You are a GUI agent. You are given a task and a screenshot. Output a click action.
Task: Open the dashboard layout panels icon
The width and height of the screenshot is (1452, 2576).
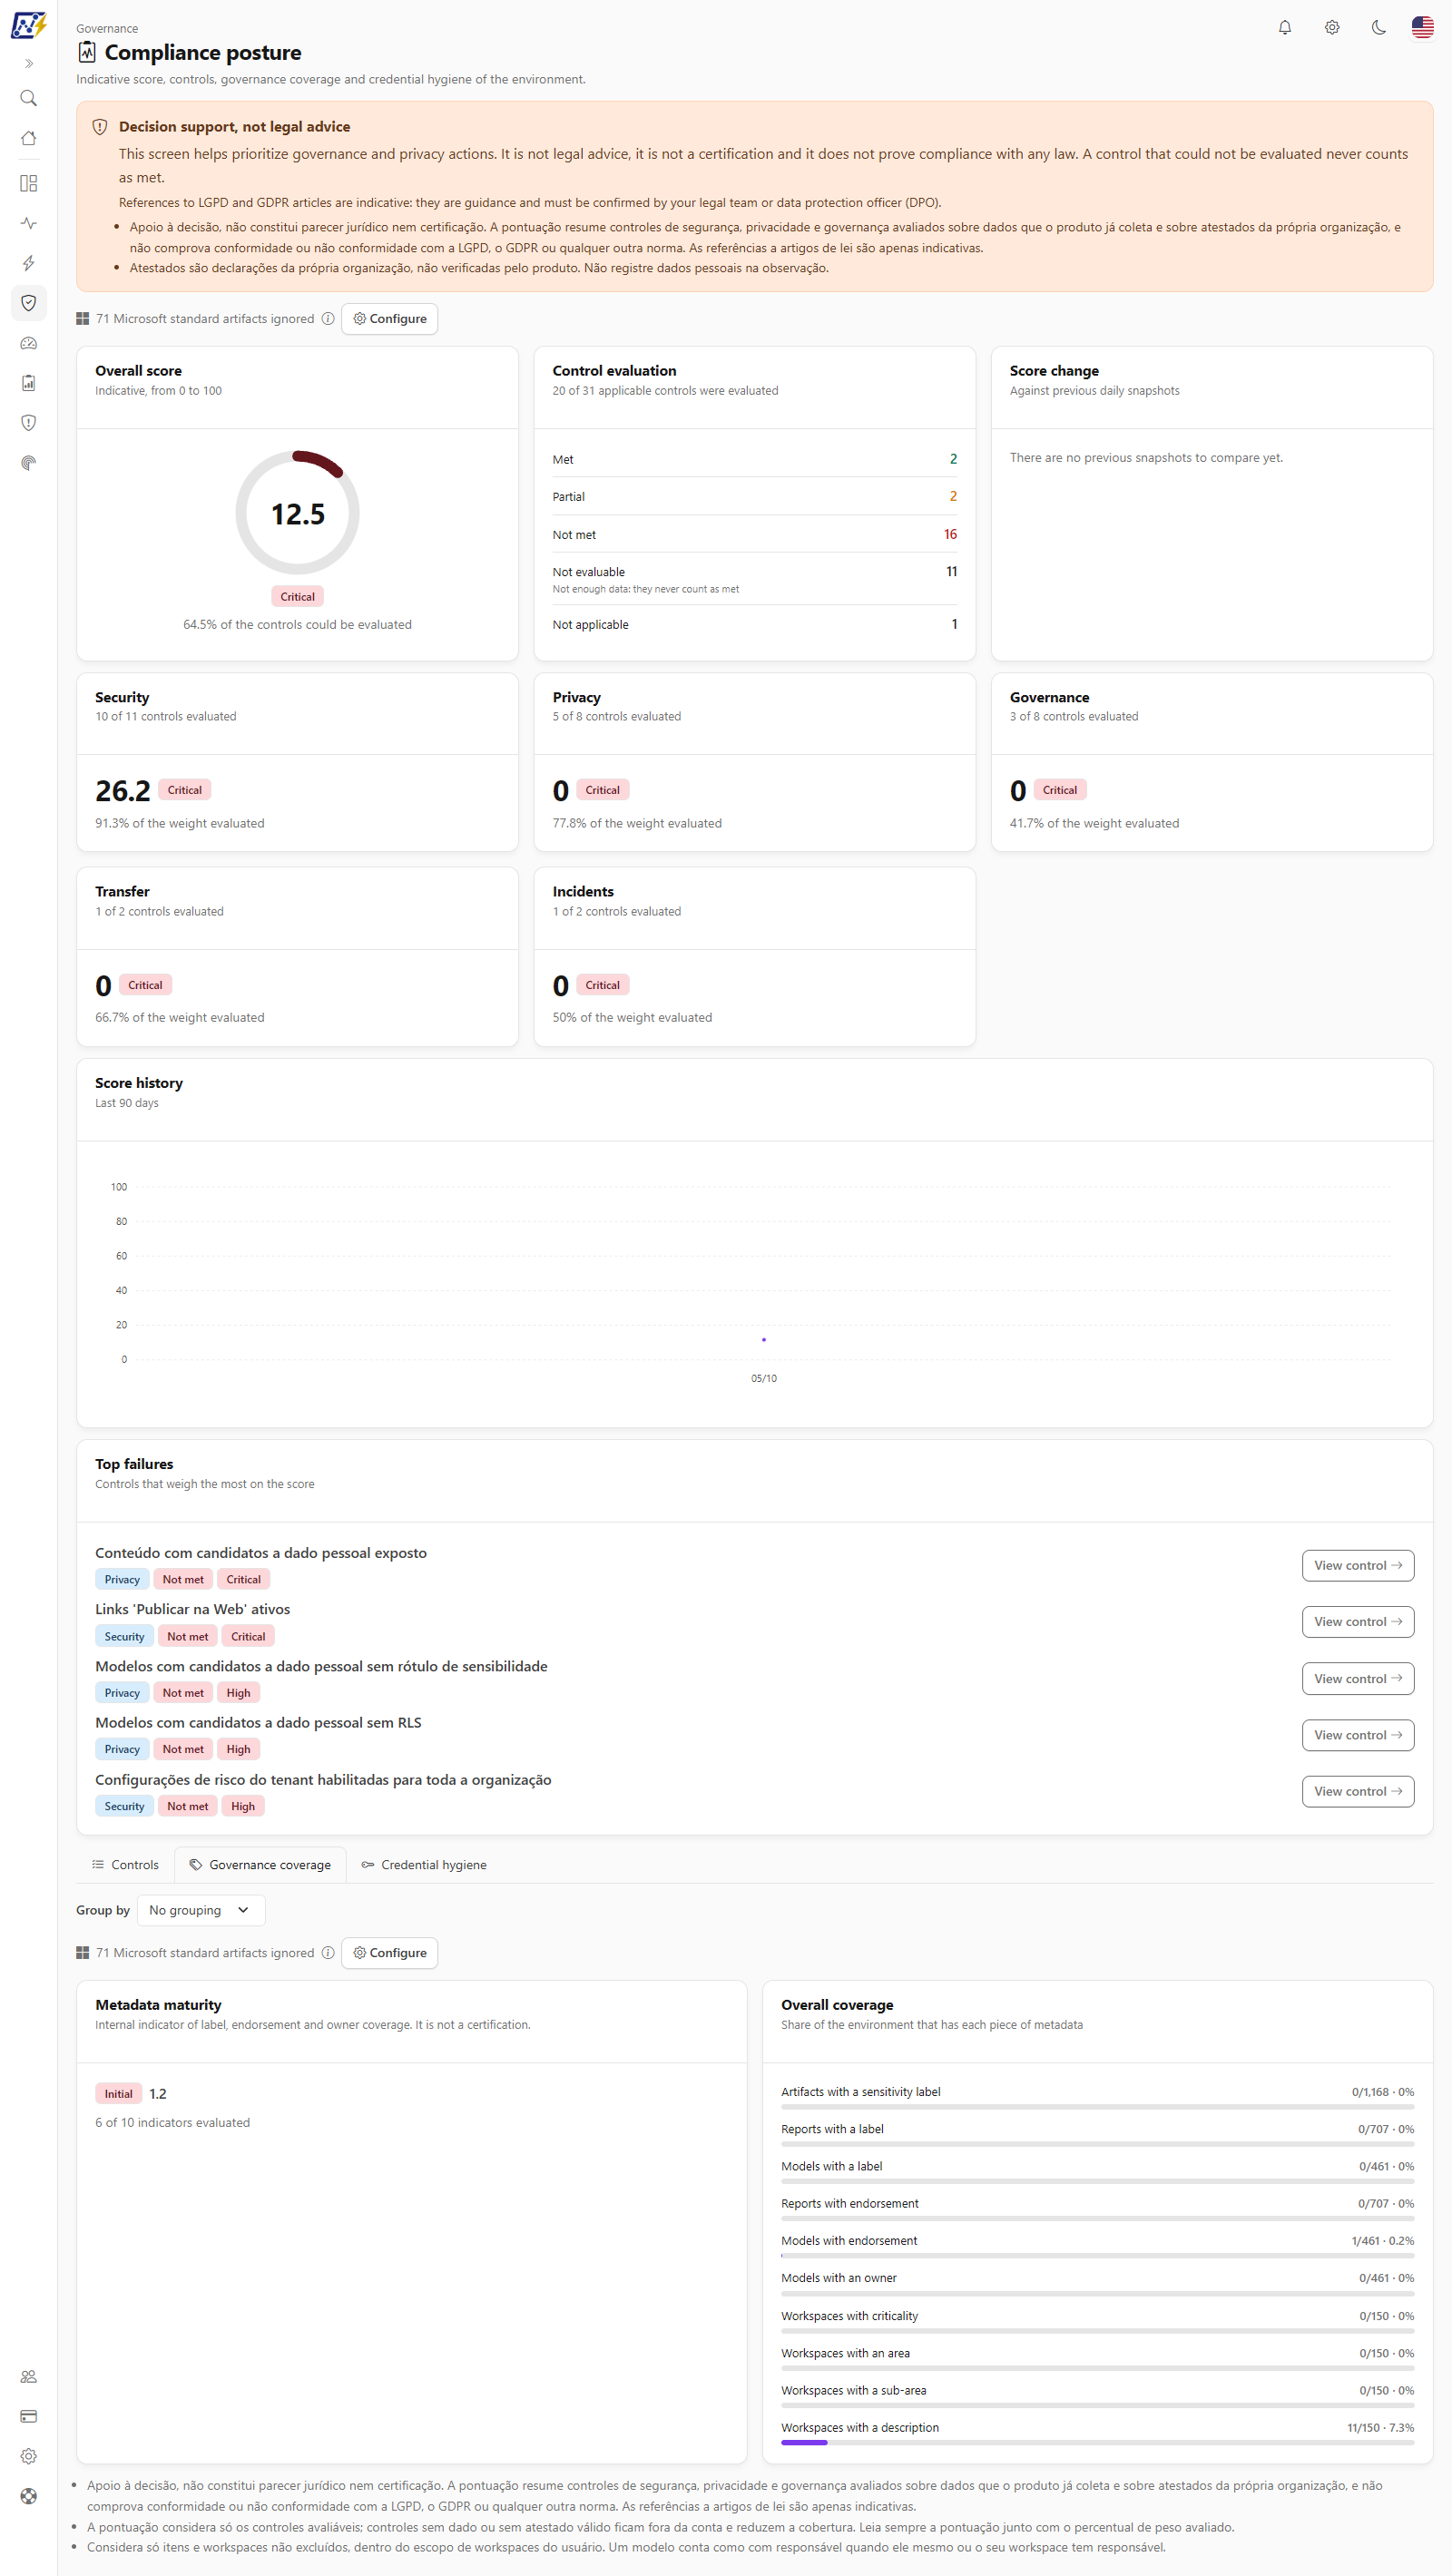click(28, 183)
